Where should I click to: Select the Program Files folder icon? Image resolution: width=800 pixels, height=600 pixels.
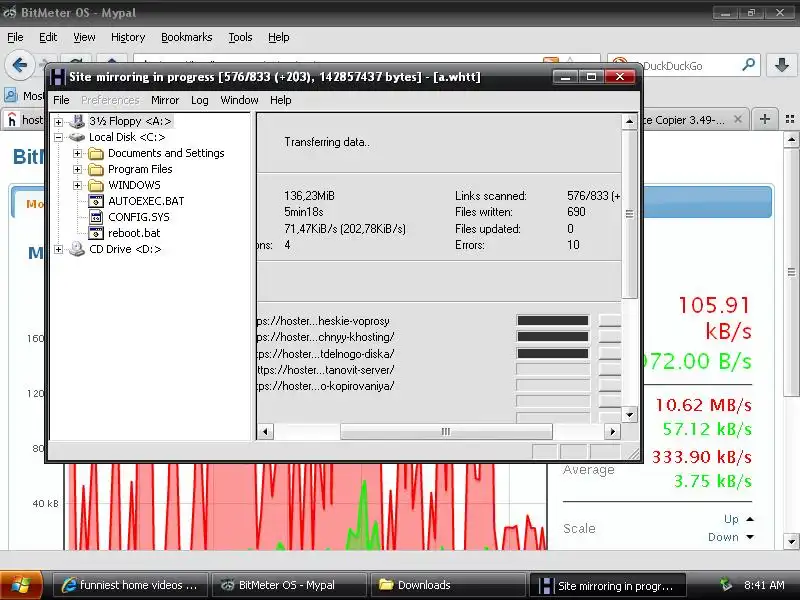click(x=96, y=169)
